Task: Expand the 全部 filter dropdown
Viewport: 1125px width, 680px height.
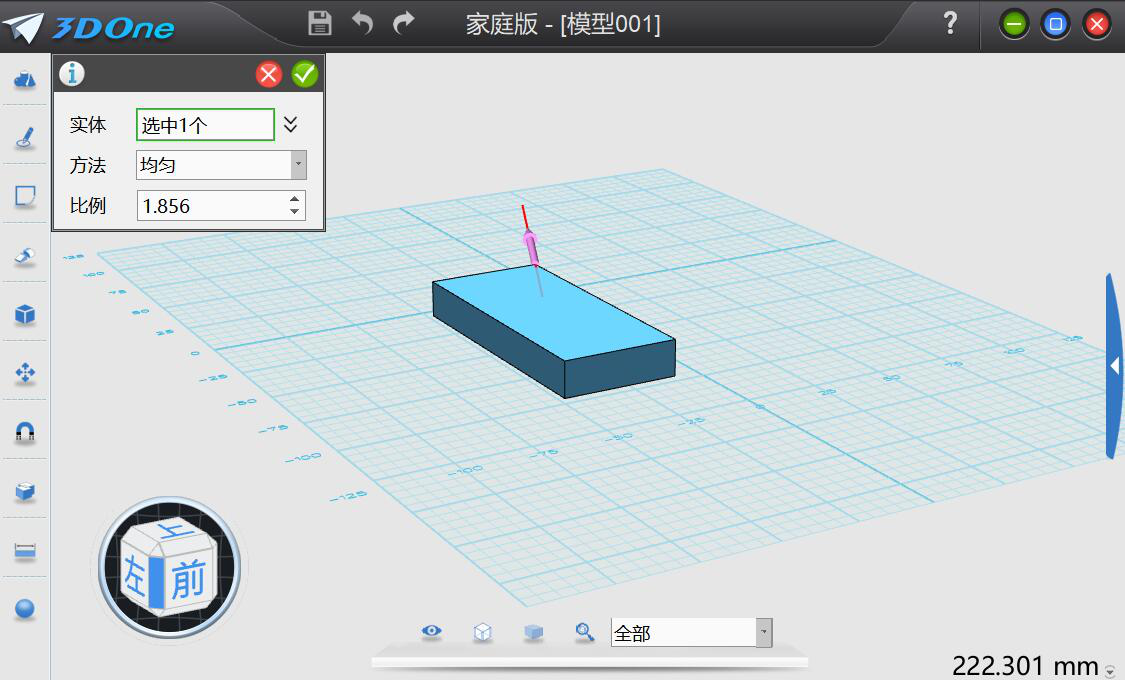Action: click(764, 632)
